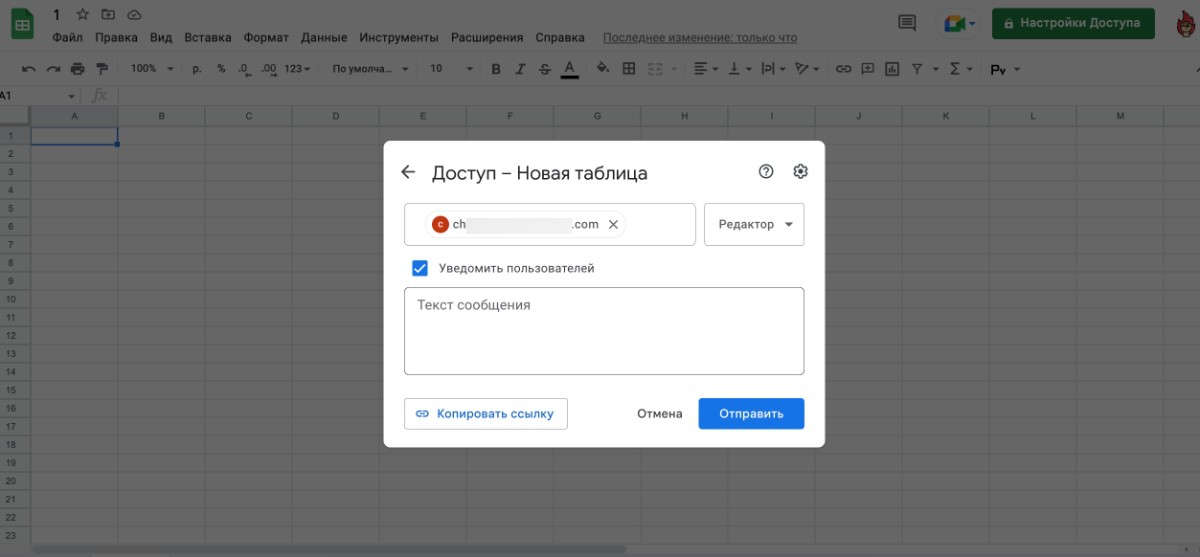
Task: Click Отмена to cancel sharing
Action: [x=660, y=414]
